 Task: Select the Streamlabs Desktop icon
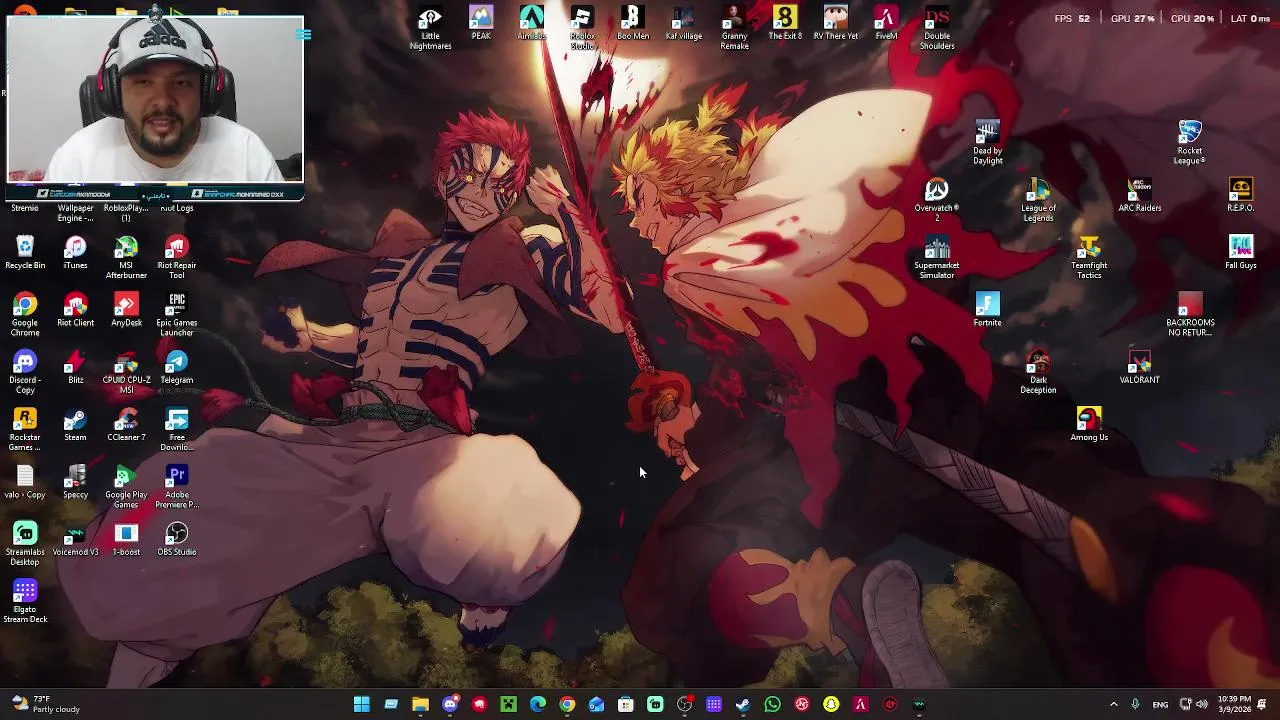click(25, 544)
